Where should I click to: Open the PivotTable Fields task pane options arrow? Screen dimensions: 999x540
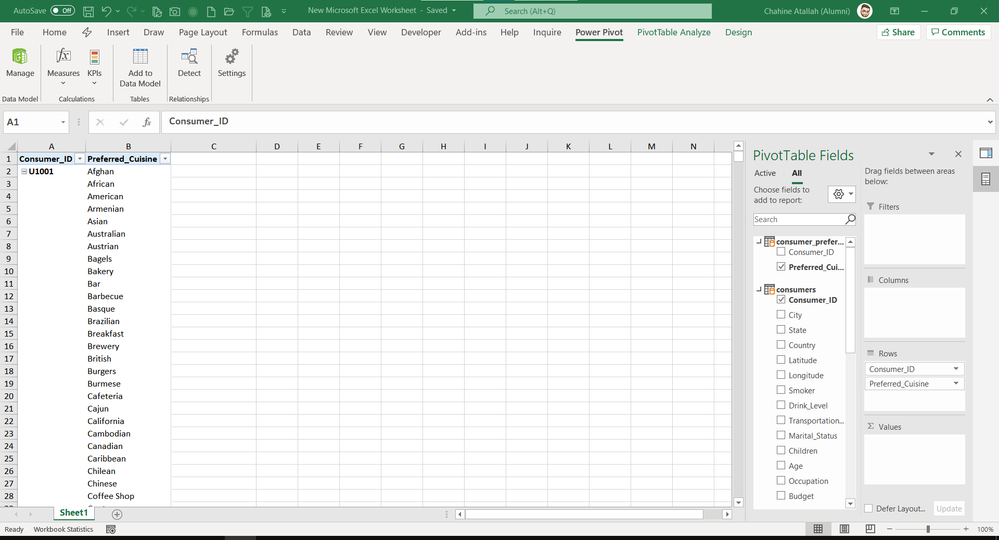click(931, 154)
